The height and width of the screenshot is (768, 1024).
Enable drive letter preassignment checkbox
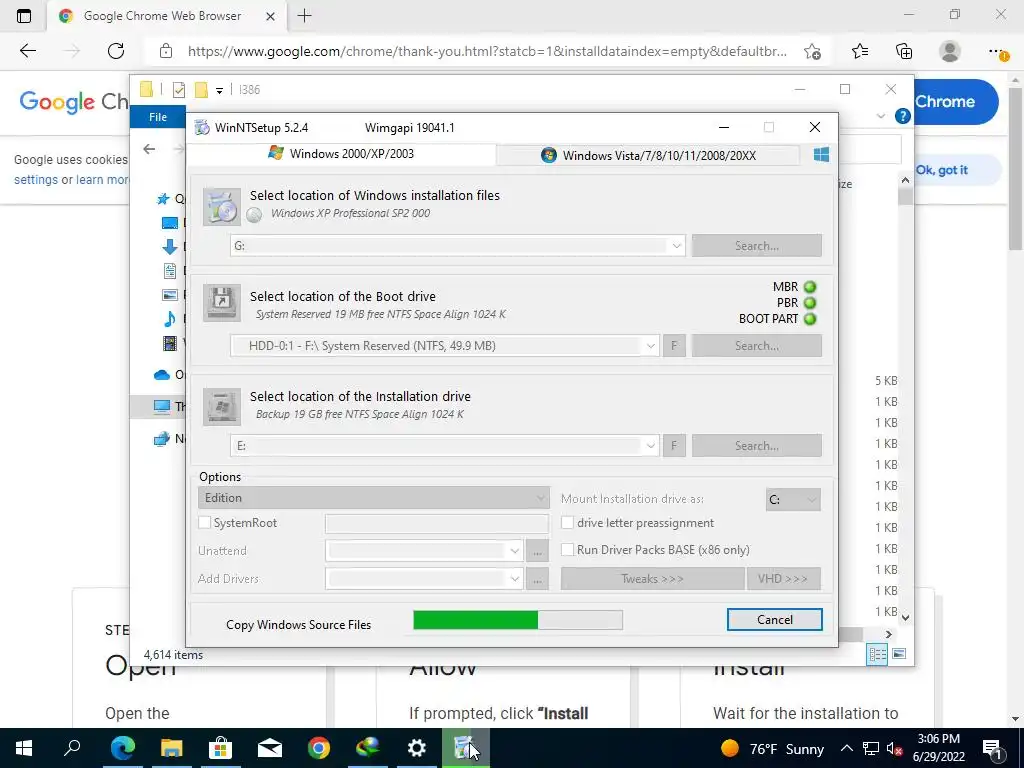(x=568, y=522)
